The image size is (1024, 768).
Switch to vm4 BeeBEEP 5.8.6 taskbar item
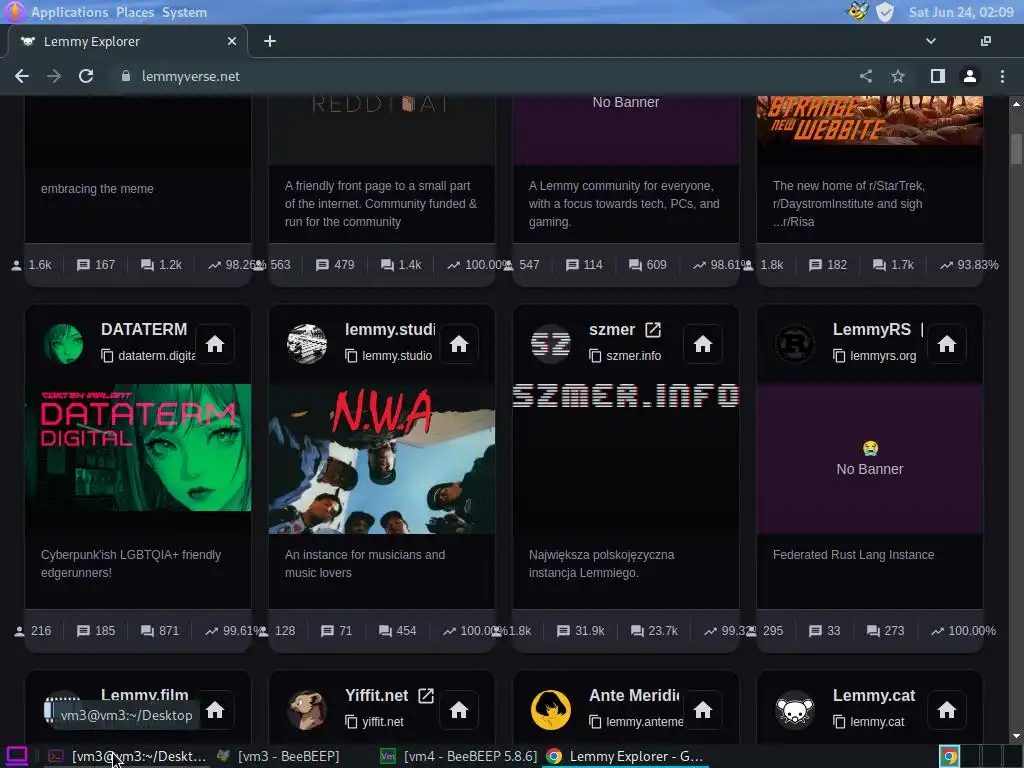tap(459, 756)
